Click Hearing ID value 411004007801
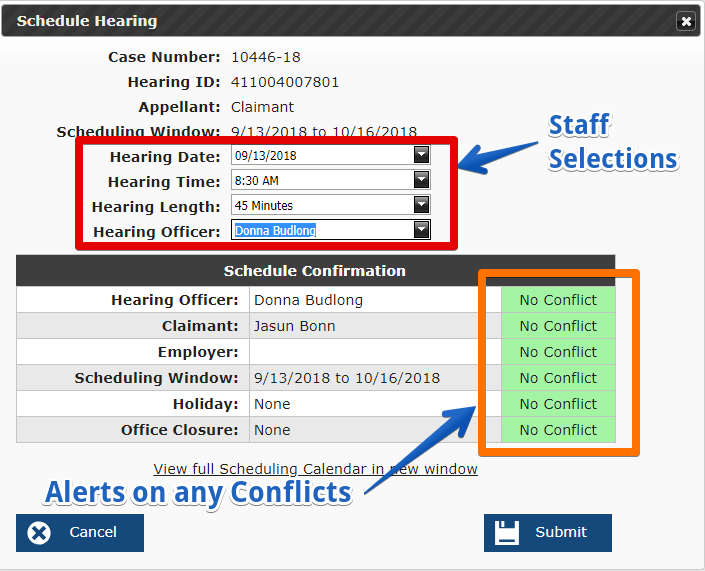This screenshot has height=571, width=705. click(285, 82)
